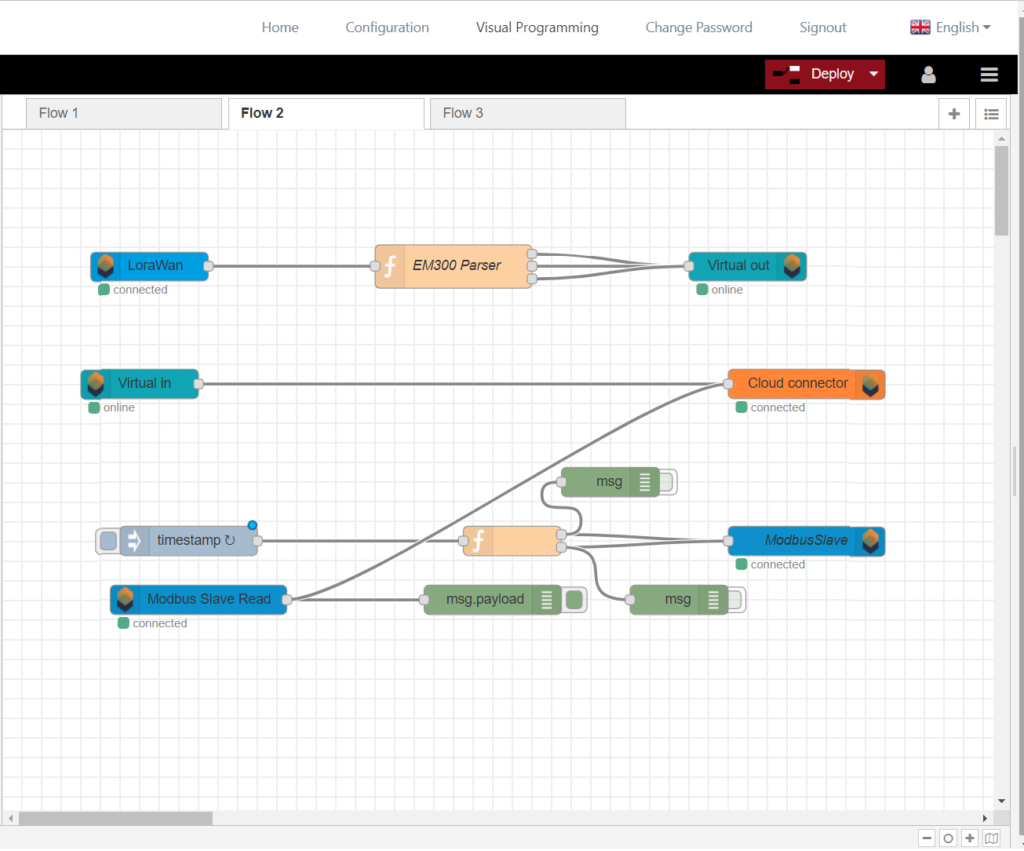1024x851 pixels.
Task: Open the Deploy options dropdown arrow
Action: pyautogui.click(x=873, y=74)
